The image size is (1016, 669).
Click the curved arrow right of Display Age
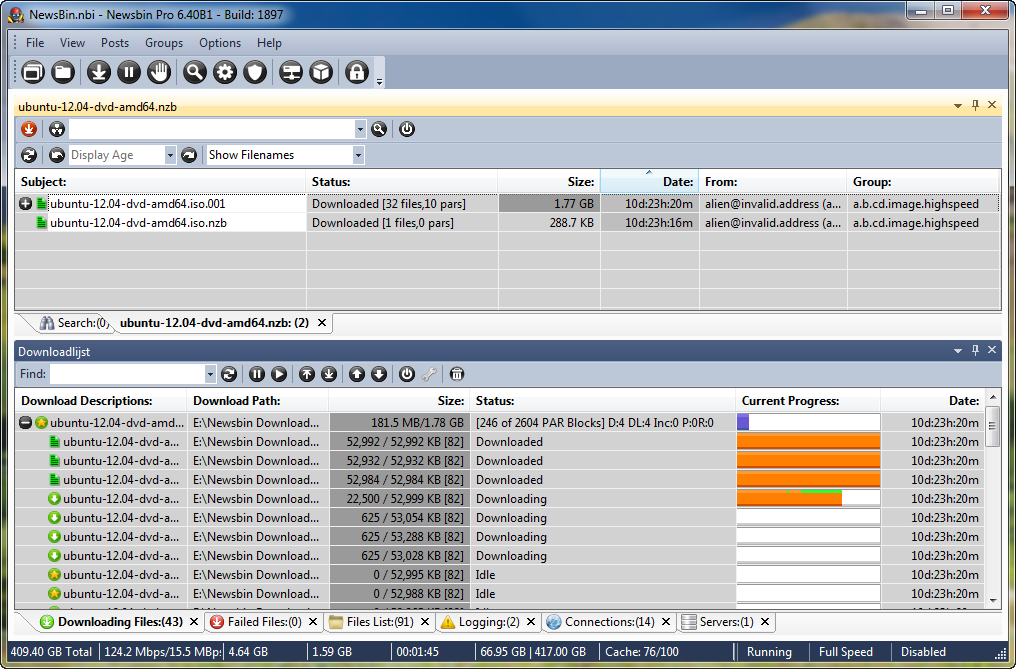[189, 155]
